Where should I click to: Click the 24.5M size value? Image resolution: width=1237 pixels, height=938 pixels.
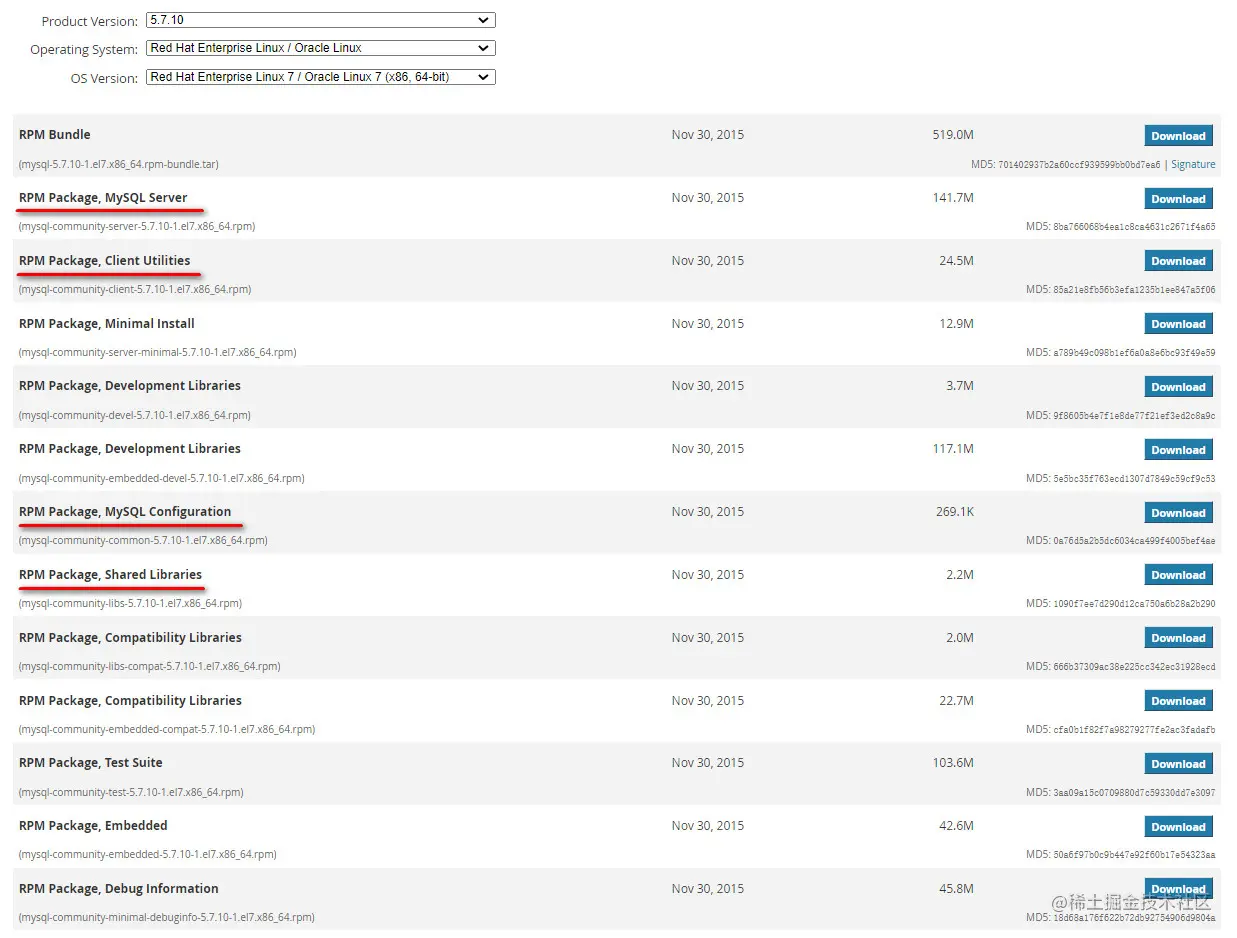pos(956,261)
